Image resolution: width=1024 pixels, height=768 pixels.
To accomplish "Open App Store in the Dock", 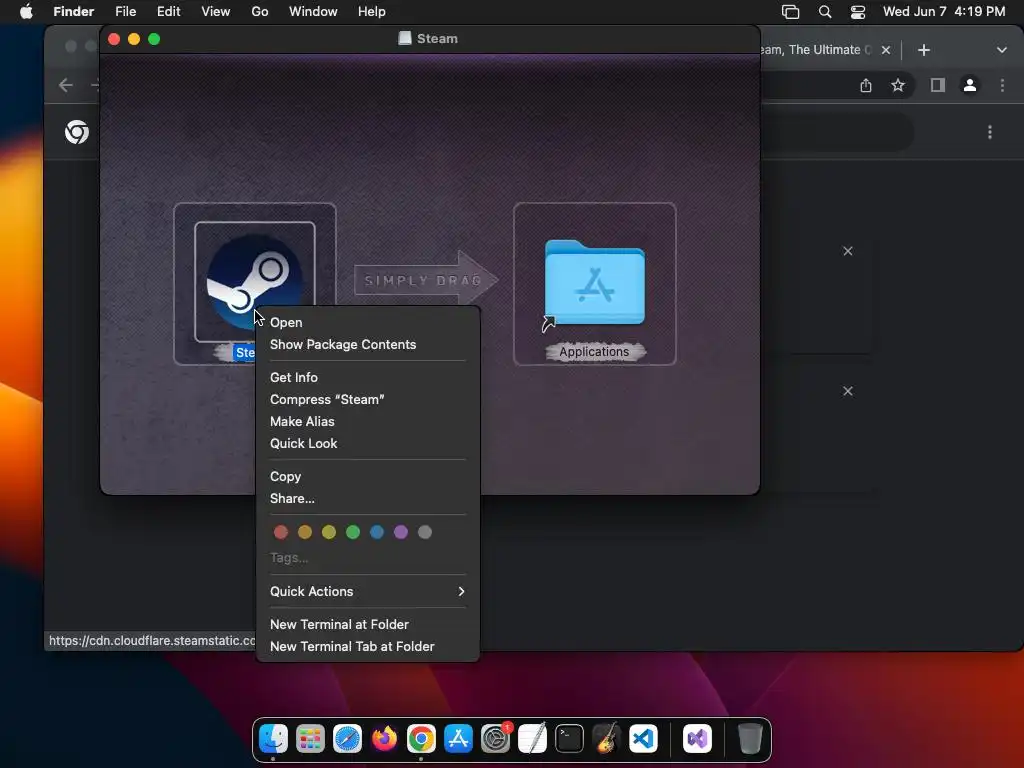I will 458,739.
